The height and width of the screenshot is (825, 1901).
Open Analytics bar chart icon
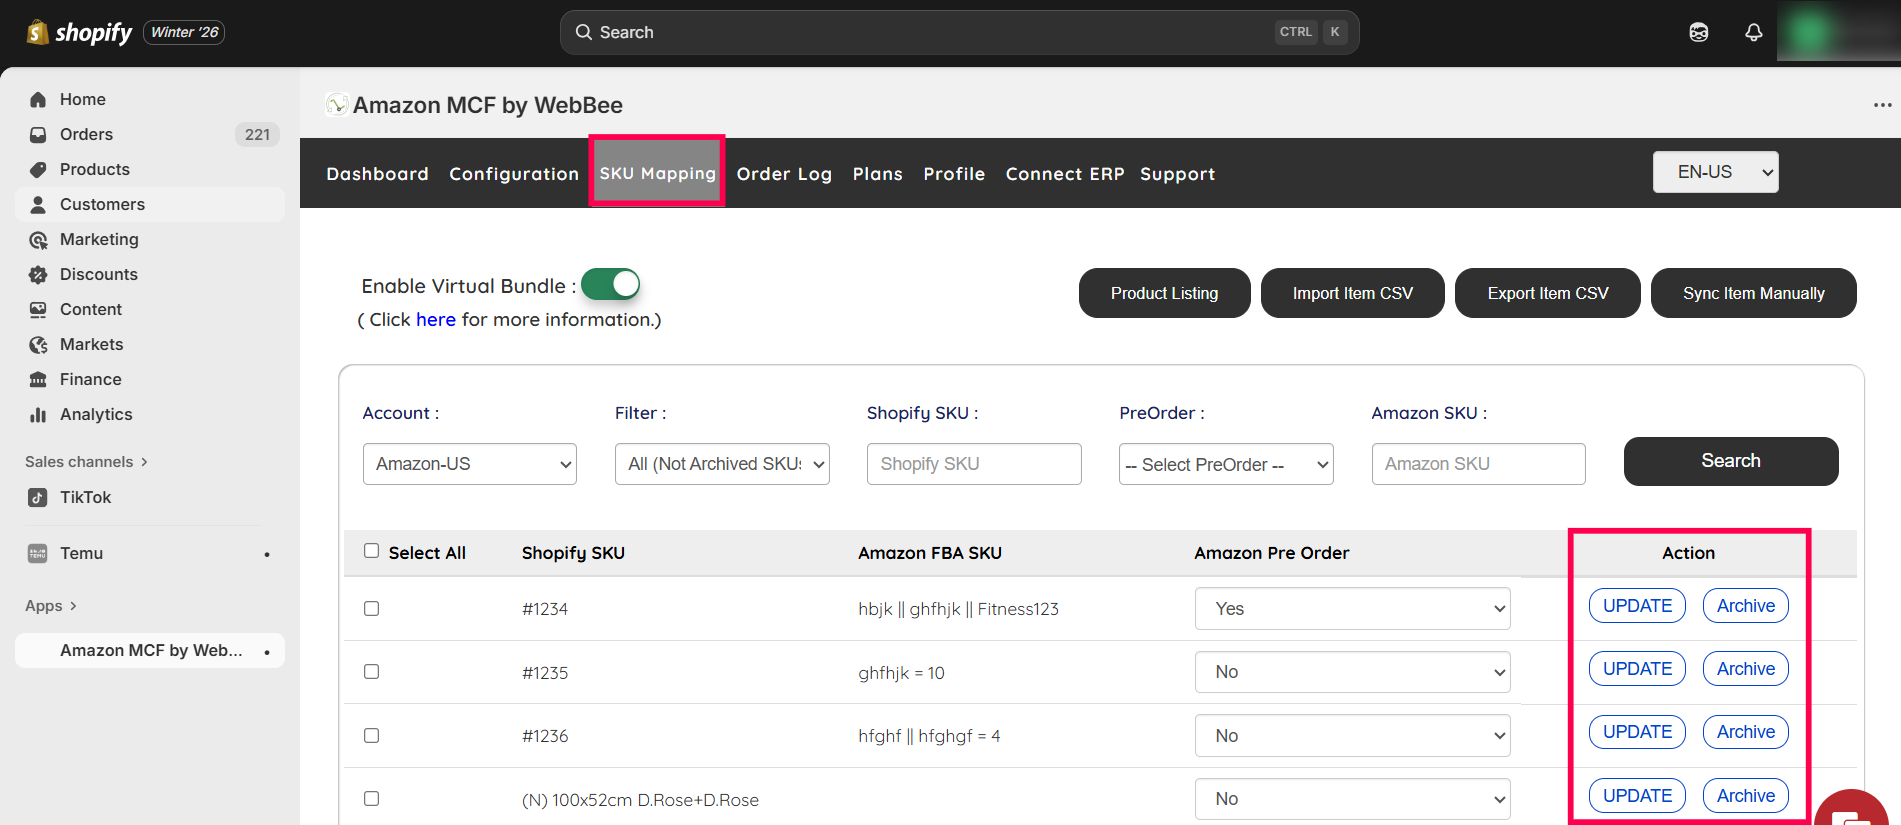point(38,415)
